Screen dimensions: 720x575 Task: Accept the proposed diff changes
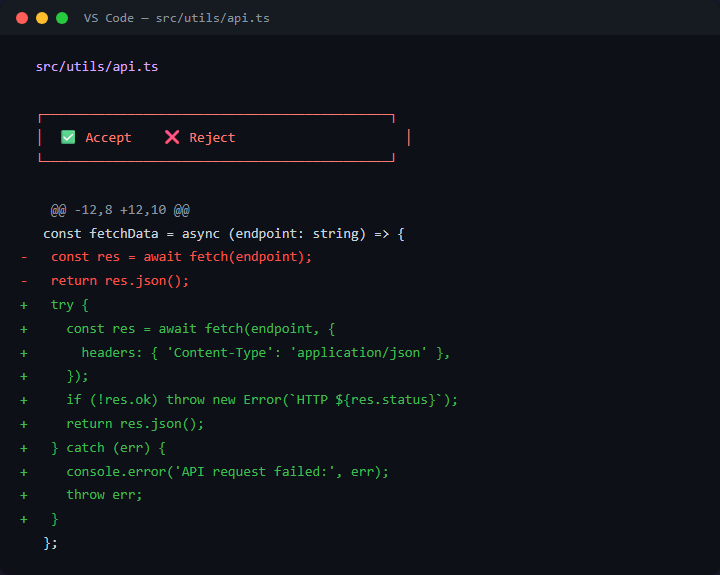(96, 137)
